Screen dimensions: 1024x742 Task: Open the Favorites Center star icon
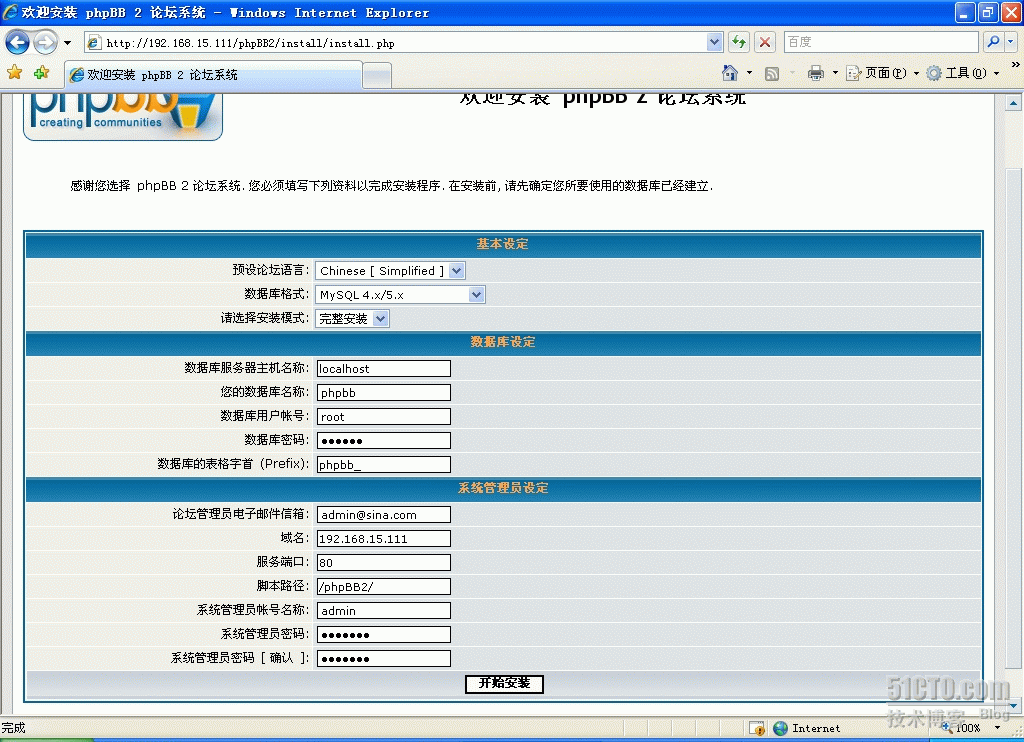(x=14, y=73)
